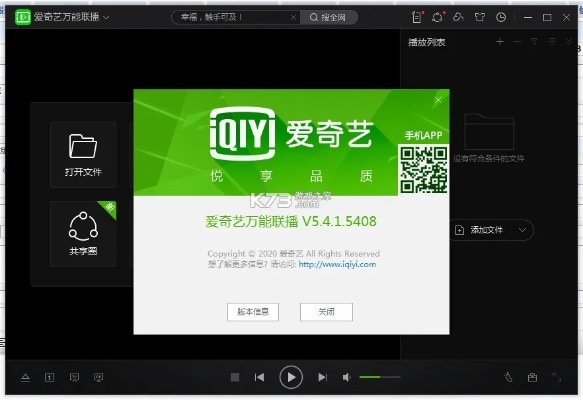Click the 版本信息 button
The image size is (583, 400).
[253, 312]
